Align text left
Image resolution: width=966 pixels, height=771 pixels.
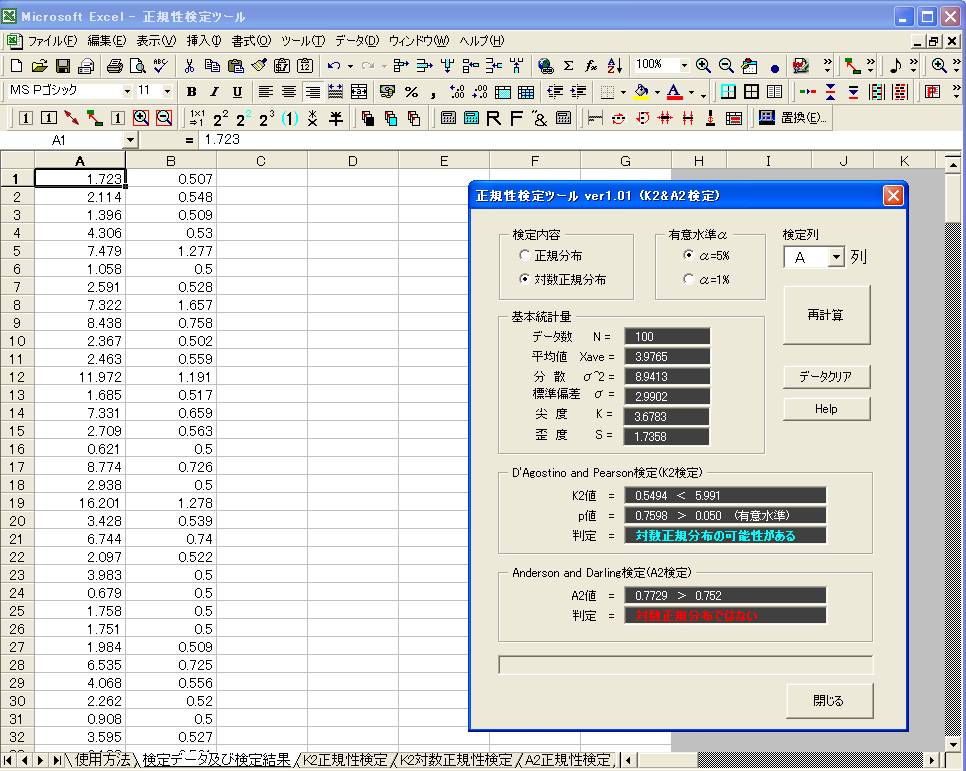tap(266, 92)
